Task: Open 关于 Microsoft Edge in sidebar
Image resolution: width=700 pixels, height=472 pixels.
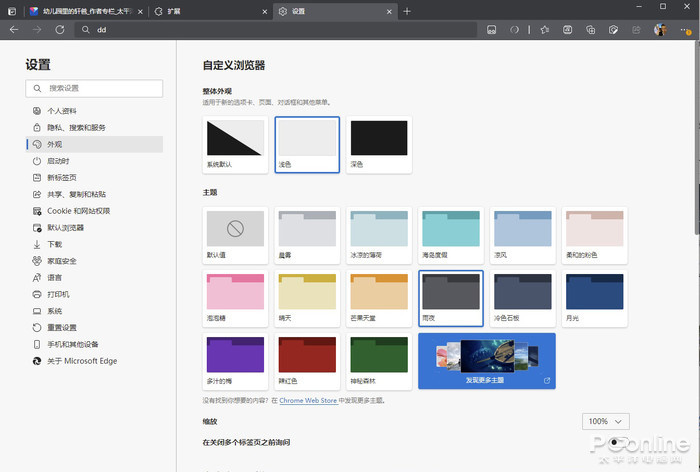Action: point(82,361)
